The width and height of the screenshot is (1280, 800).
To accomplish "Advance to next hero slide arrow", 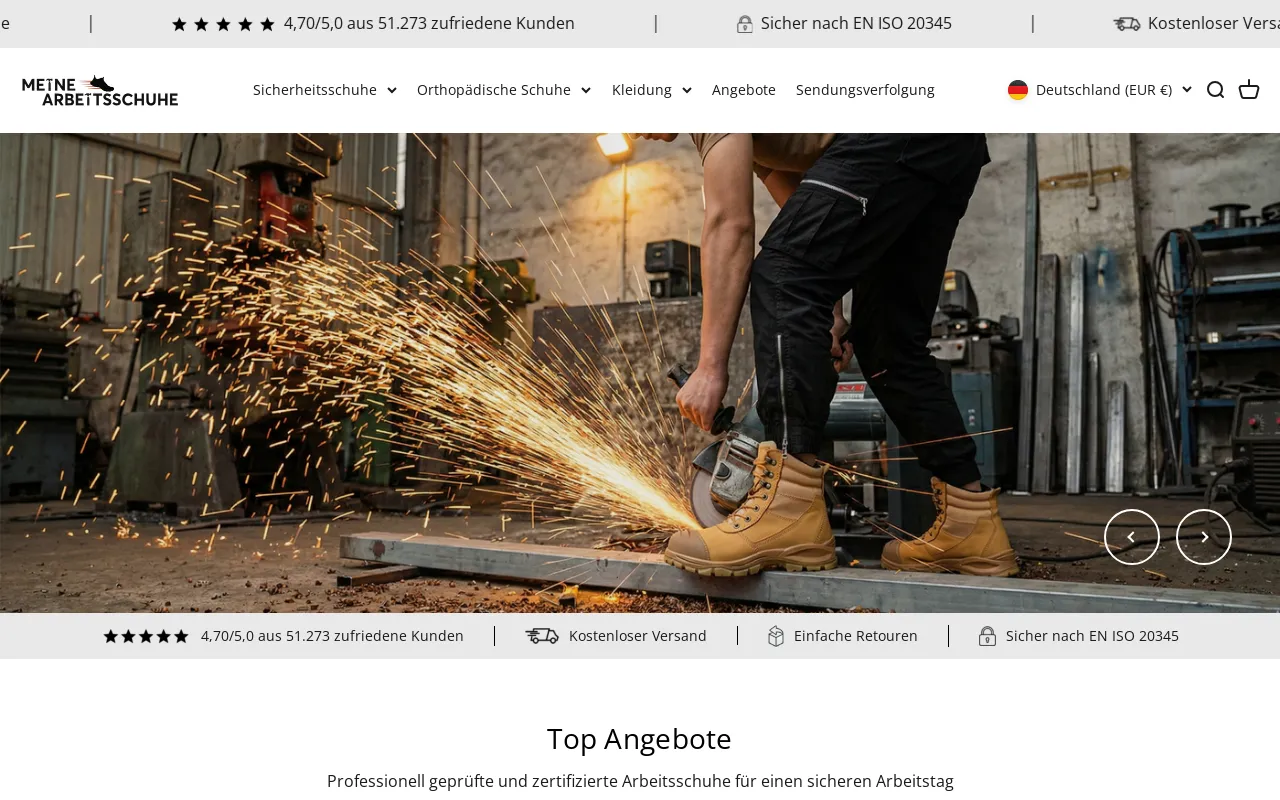I will [1203, 537].
